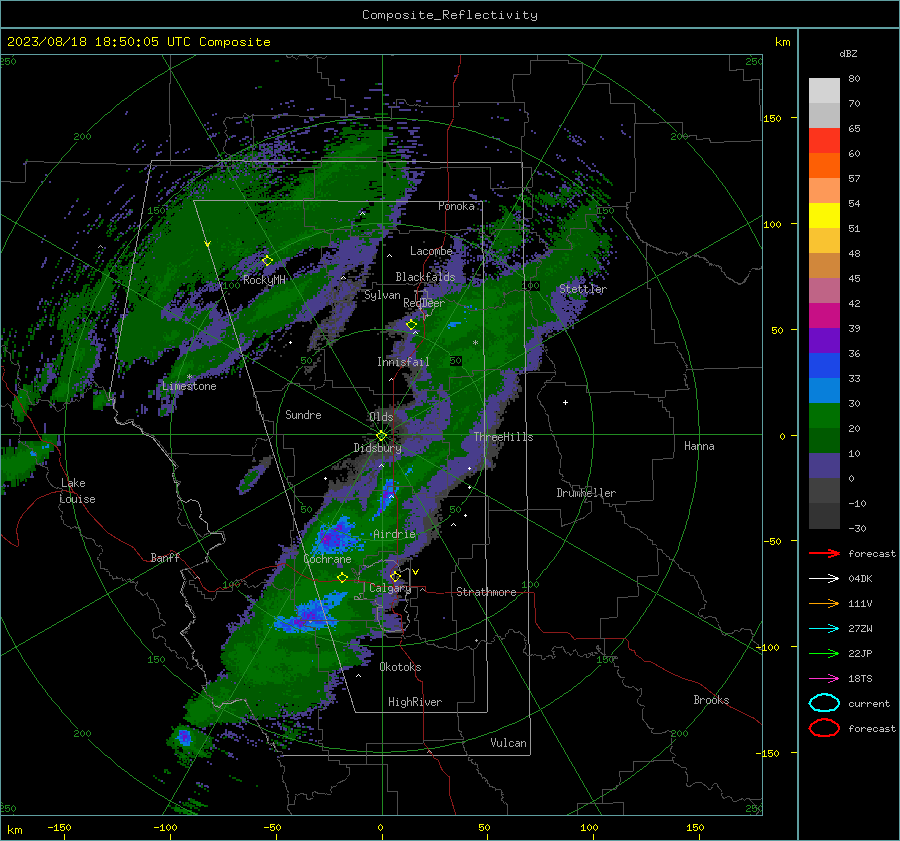Viewport: 900px width, 841px height.
Task: Click the Hanna label
Action: tap(699, 446)
